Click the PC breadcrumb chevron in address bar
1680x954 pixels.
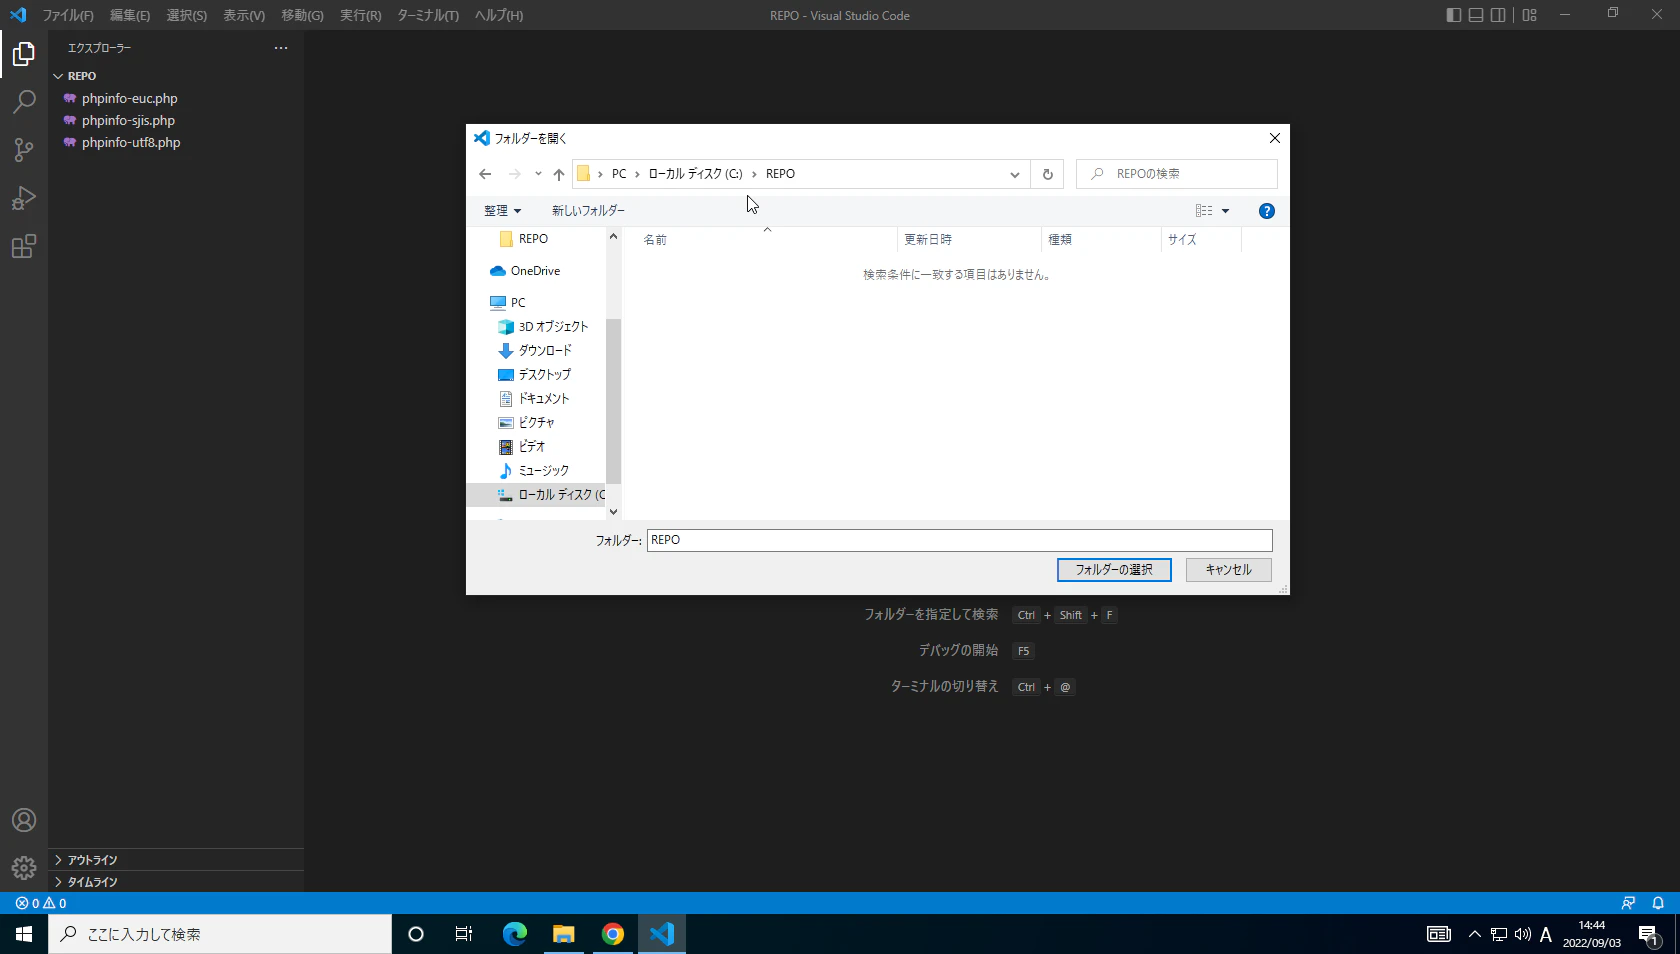(x=637, y=174)
